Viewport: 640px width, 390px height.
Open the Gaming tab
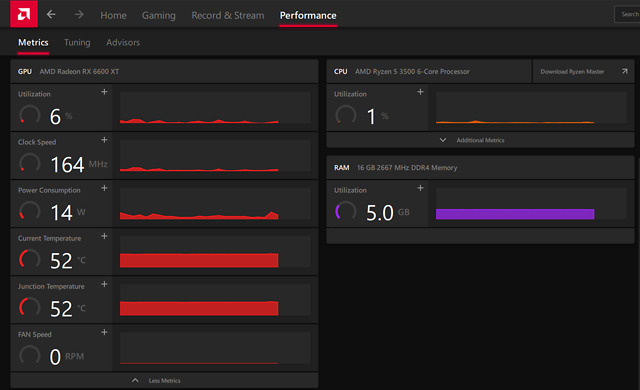[x=159, y=16]
